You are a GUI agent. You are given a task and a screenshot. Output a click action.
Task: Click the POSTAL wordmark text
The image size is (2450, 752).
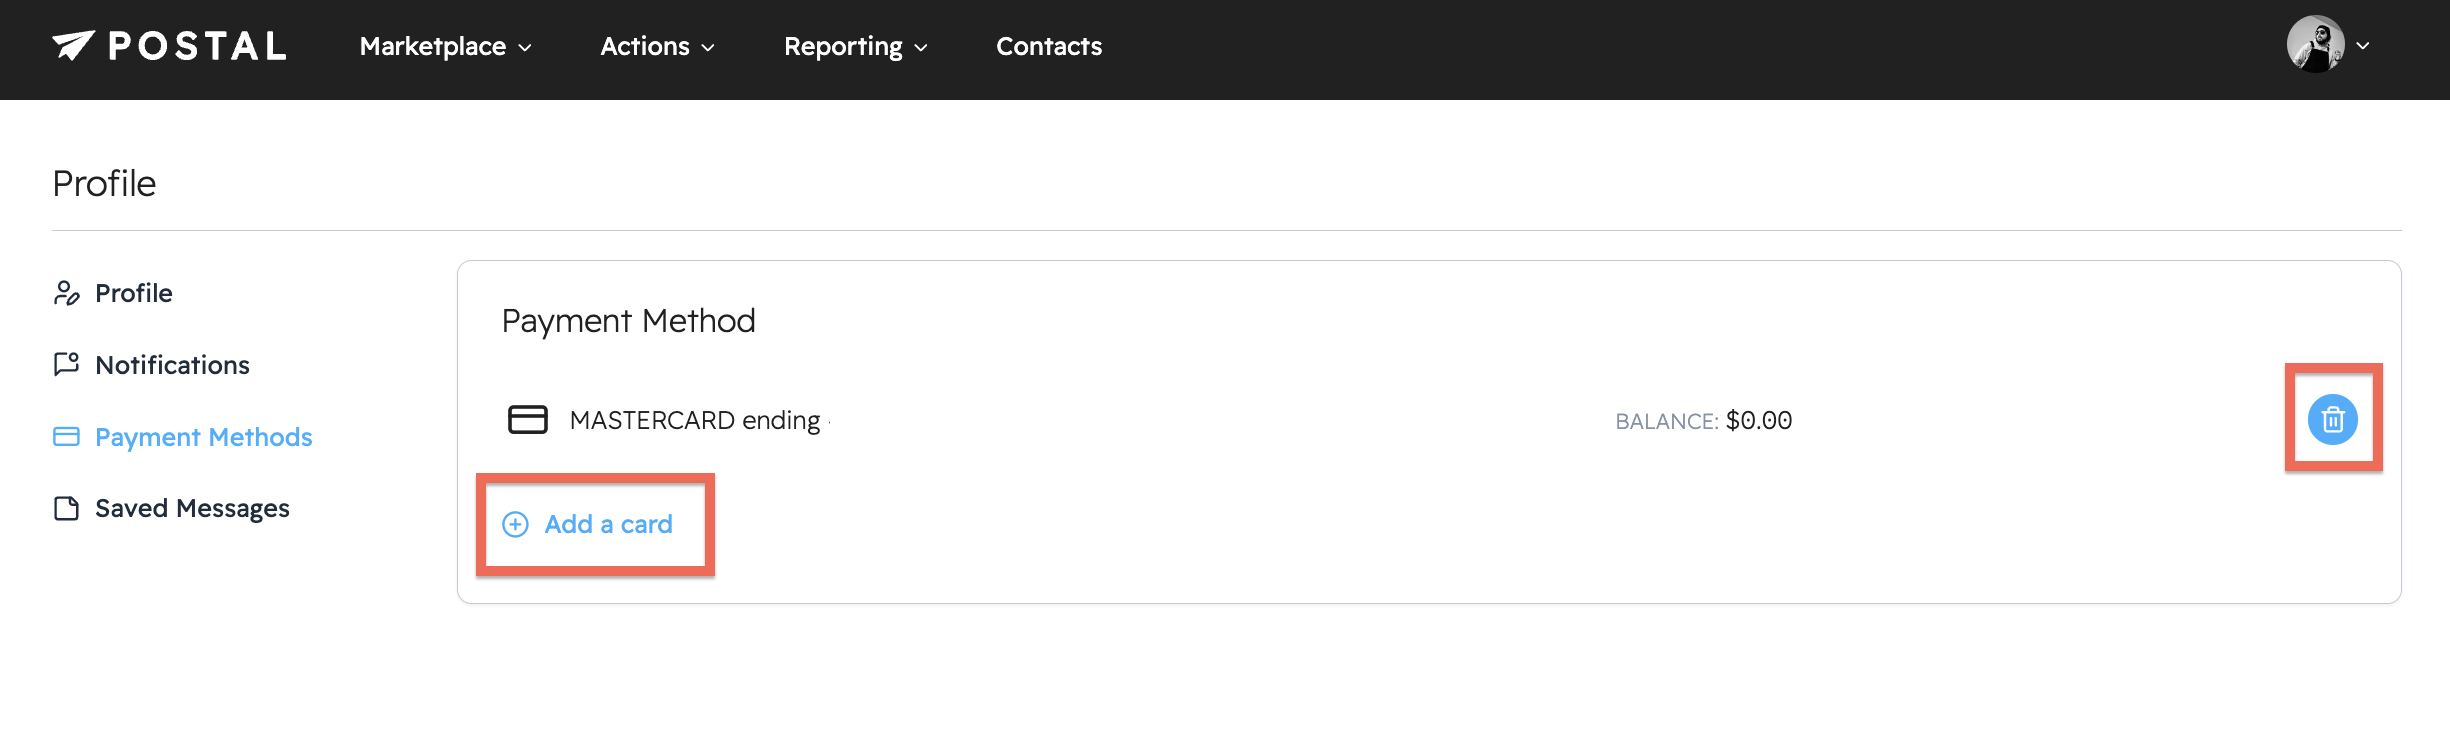click(197, 46)
